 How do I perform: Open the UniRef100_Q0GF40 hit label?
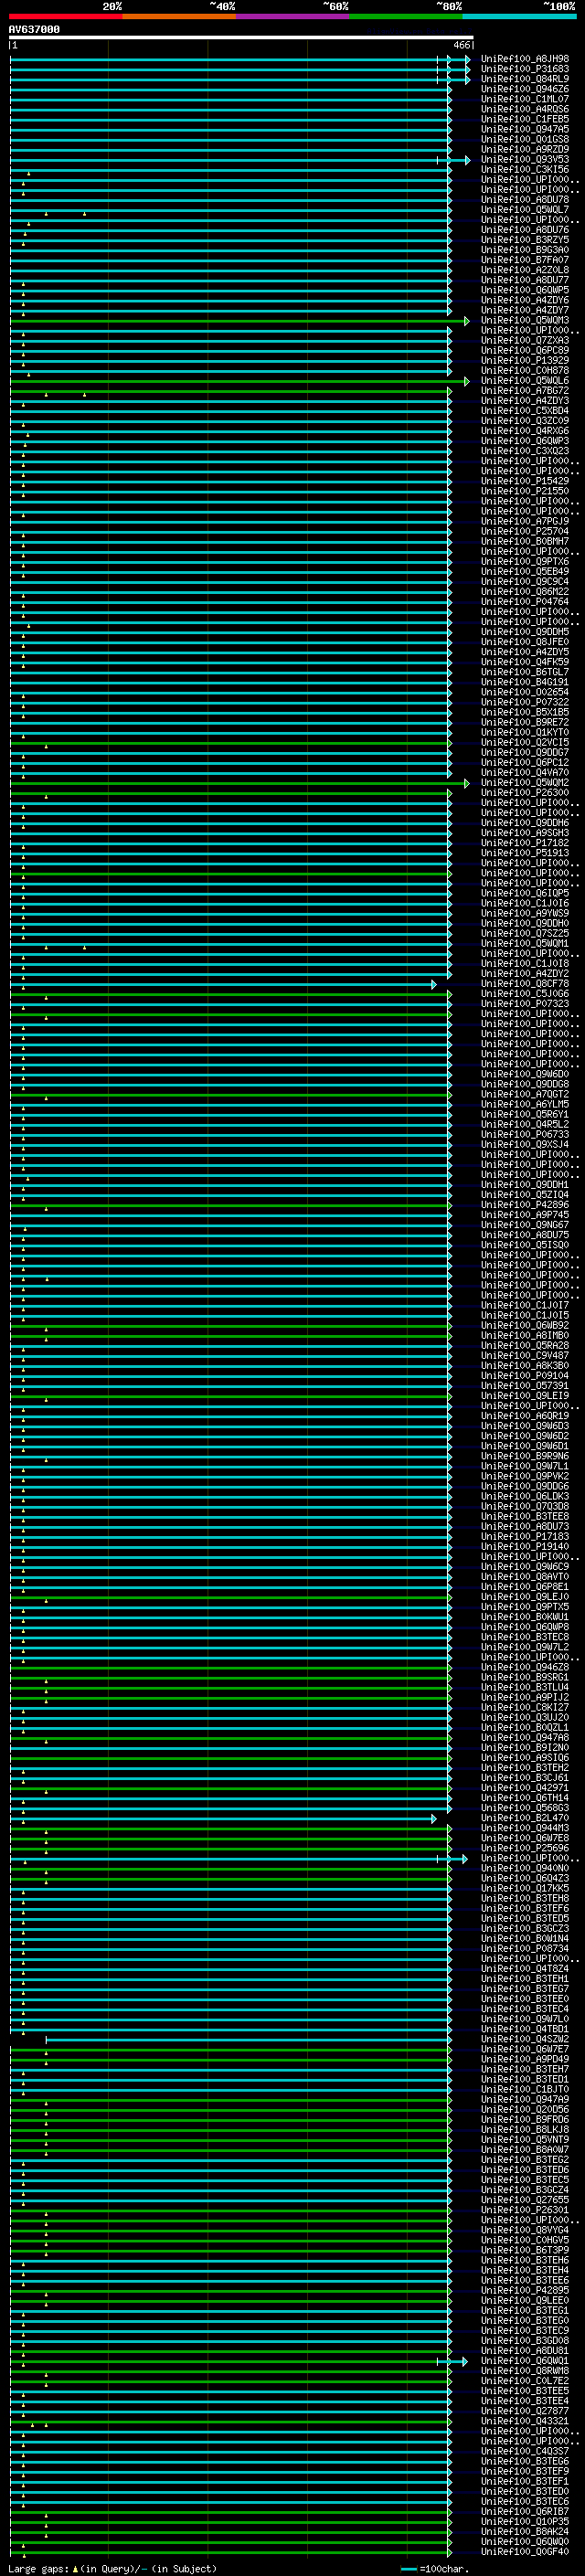click(524, 2551)
